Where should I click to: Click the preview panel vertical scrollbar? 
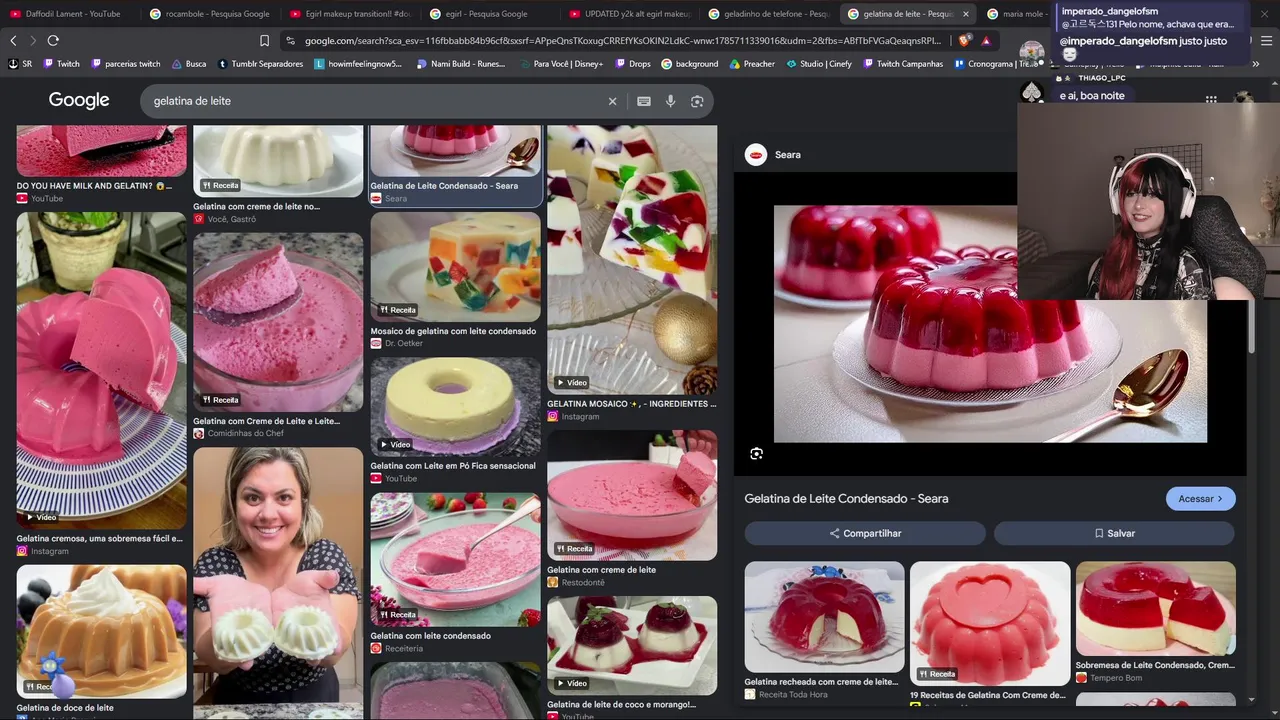pyautogui.click(x=1250, y=325)
